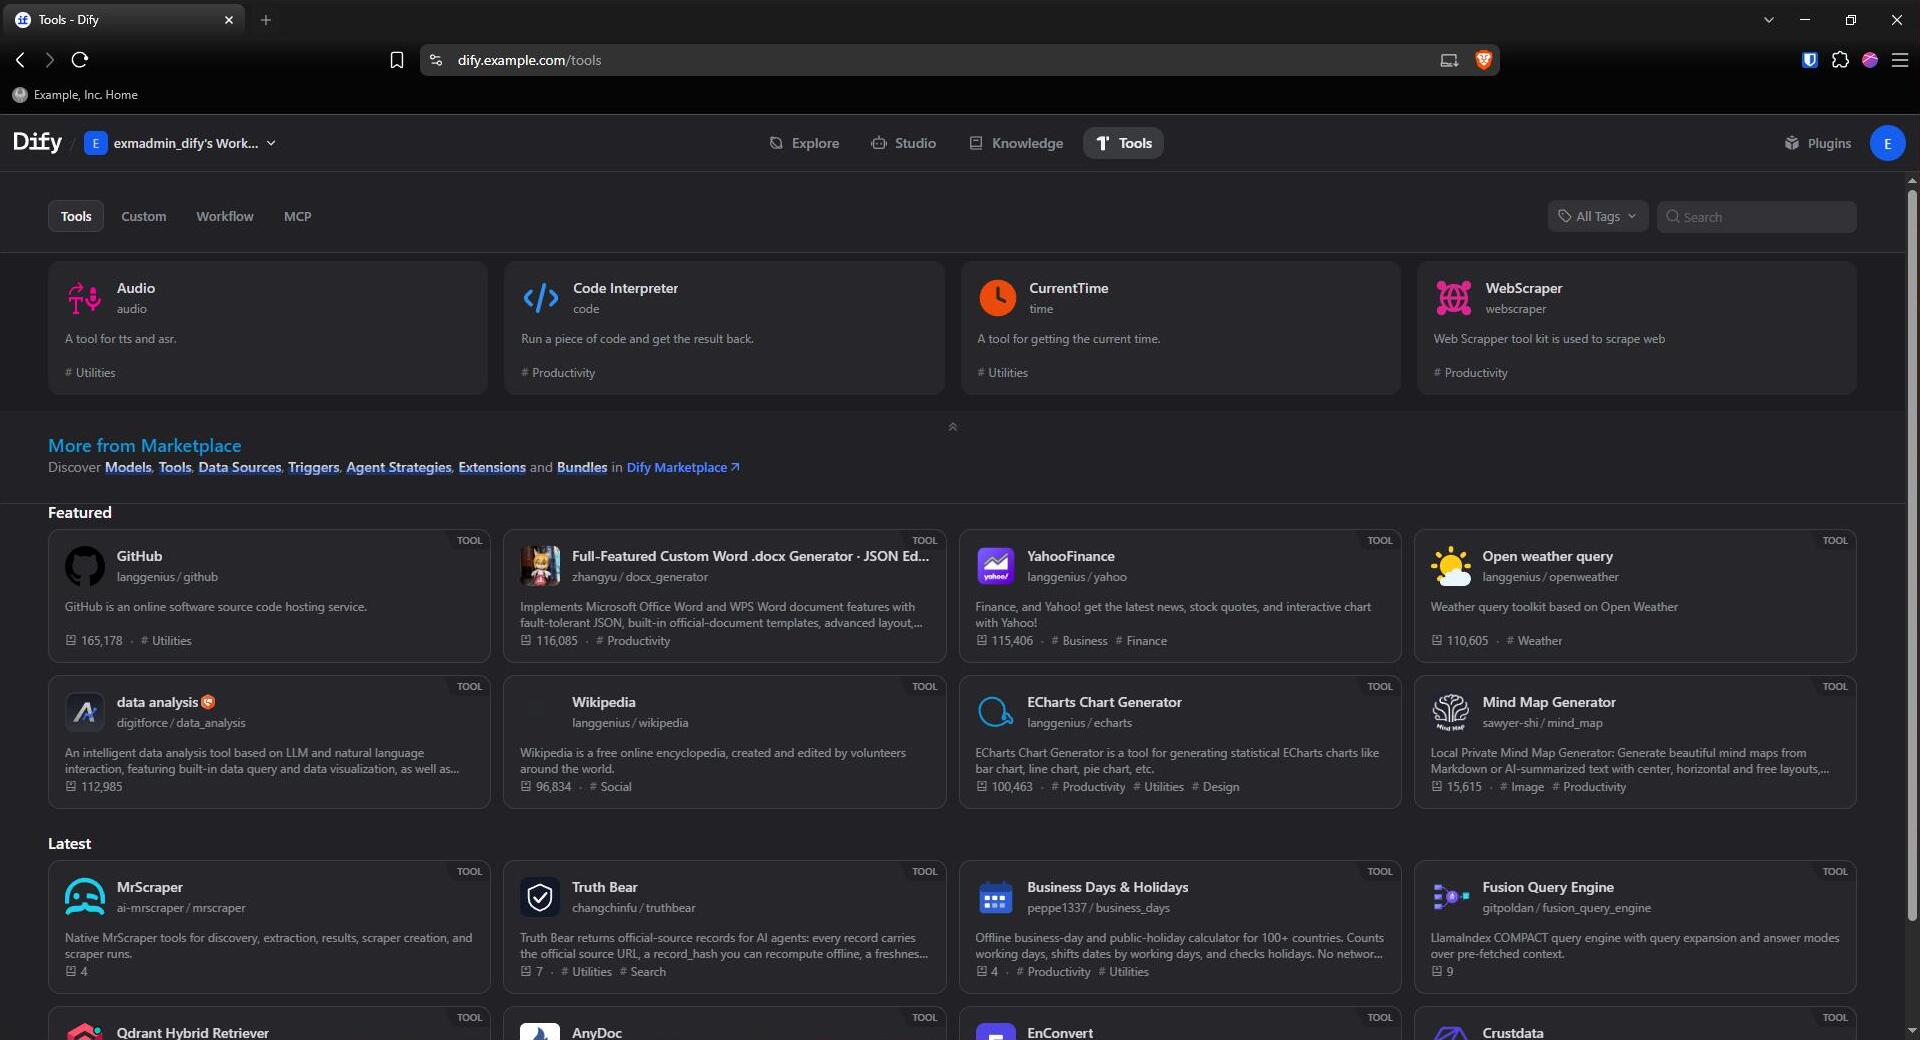
Task: Click the Open weather query icon
Action: [1450, 566]
